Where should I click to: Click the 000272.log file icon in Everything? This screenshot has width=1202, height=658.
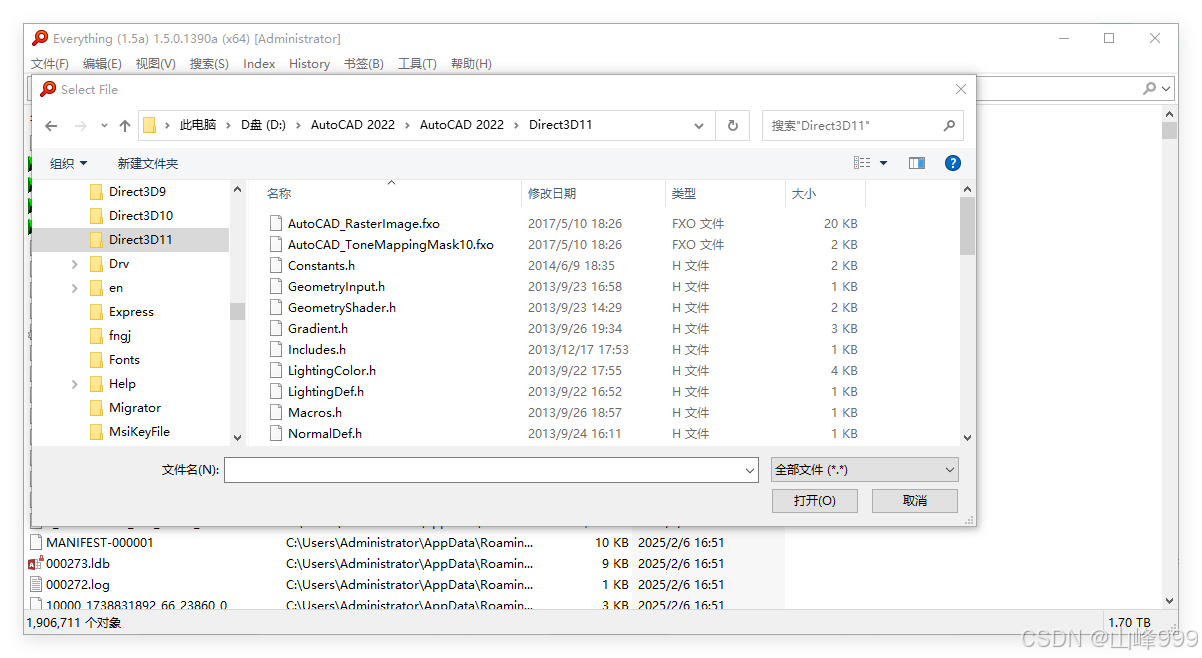point(37,585)
